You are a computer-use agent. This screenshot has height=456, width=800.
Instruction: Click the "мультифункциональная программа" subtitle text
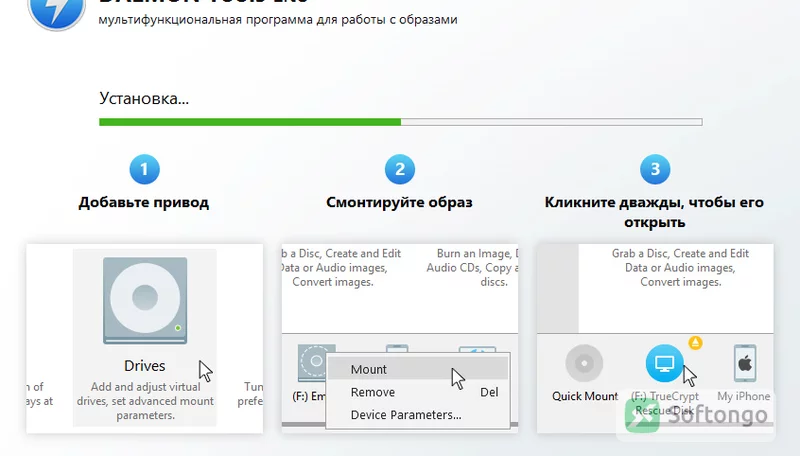click(x=278, y=20)
